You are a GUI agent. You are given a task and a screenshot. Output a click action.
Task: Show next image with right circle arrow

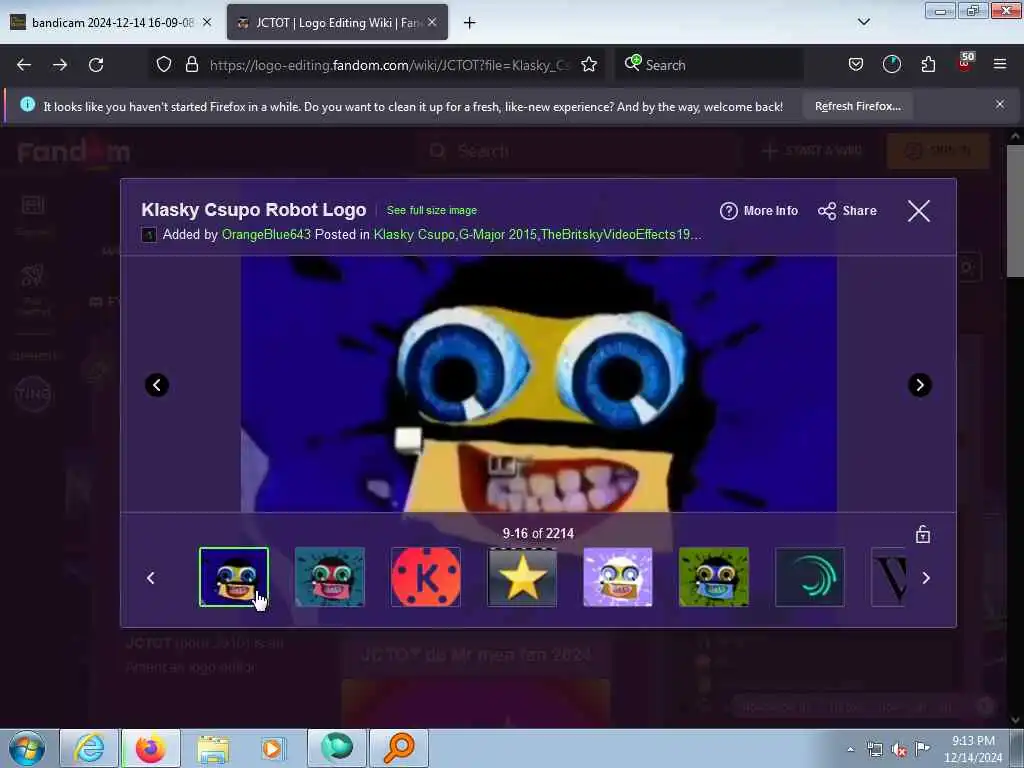tap(920, 385)
